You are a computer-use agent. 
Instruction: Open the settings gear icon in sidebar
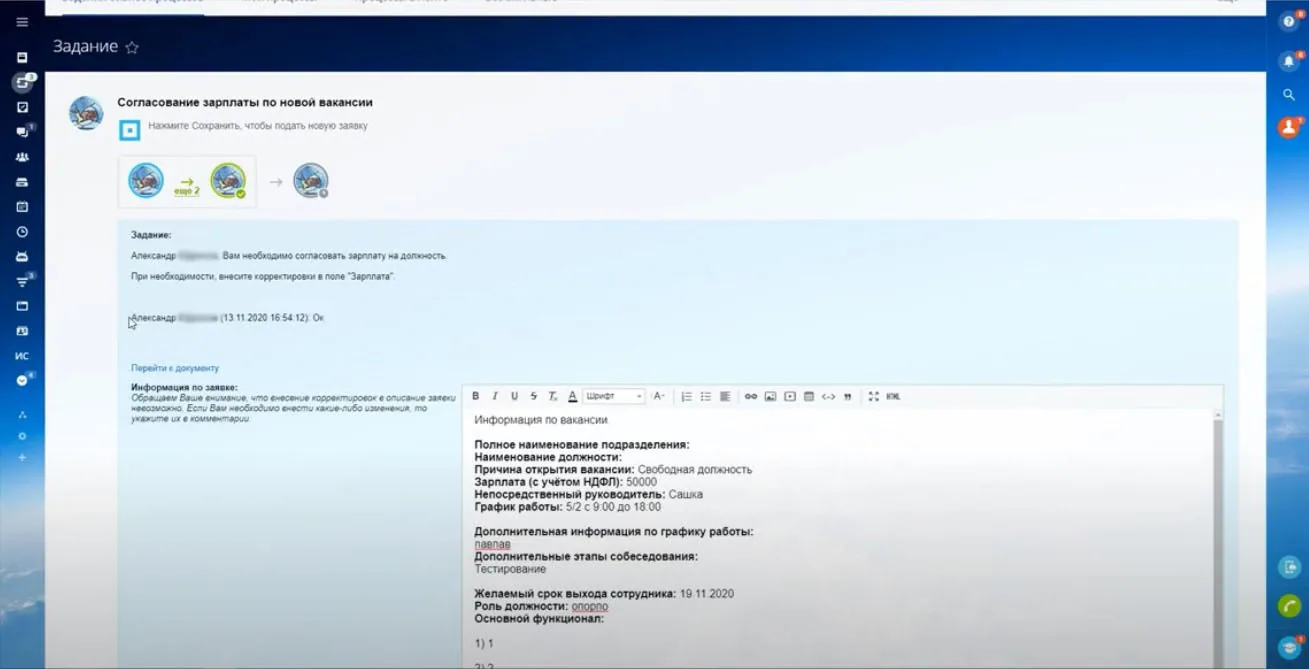[x=22, y=436]
